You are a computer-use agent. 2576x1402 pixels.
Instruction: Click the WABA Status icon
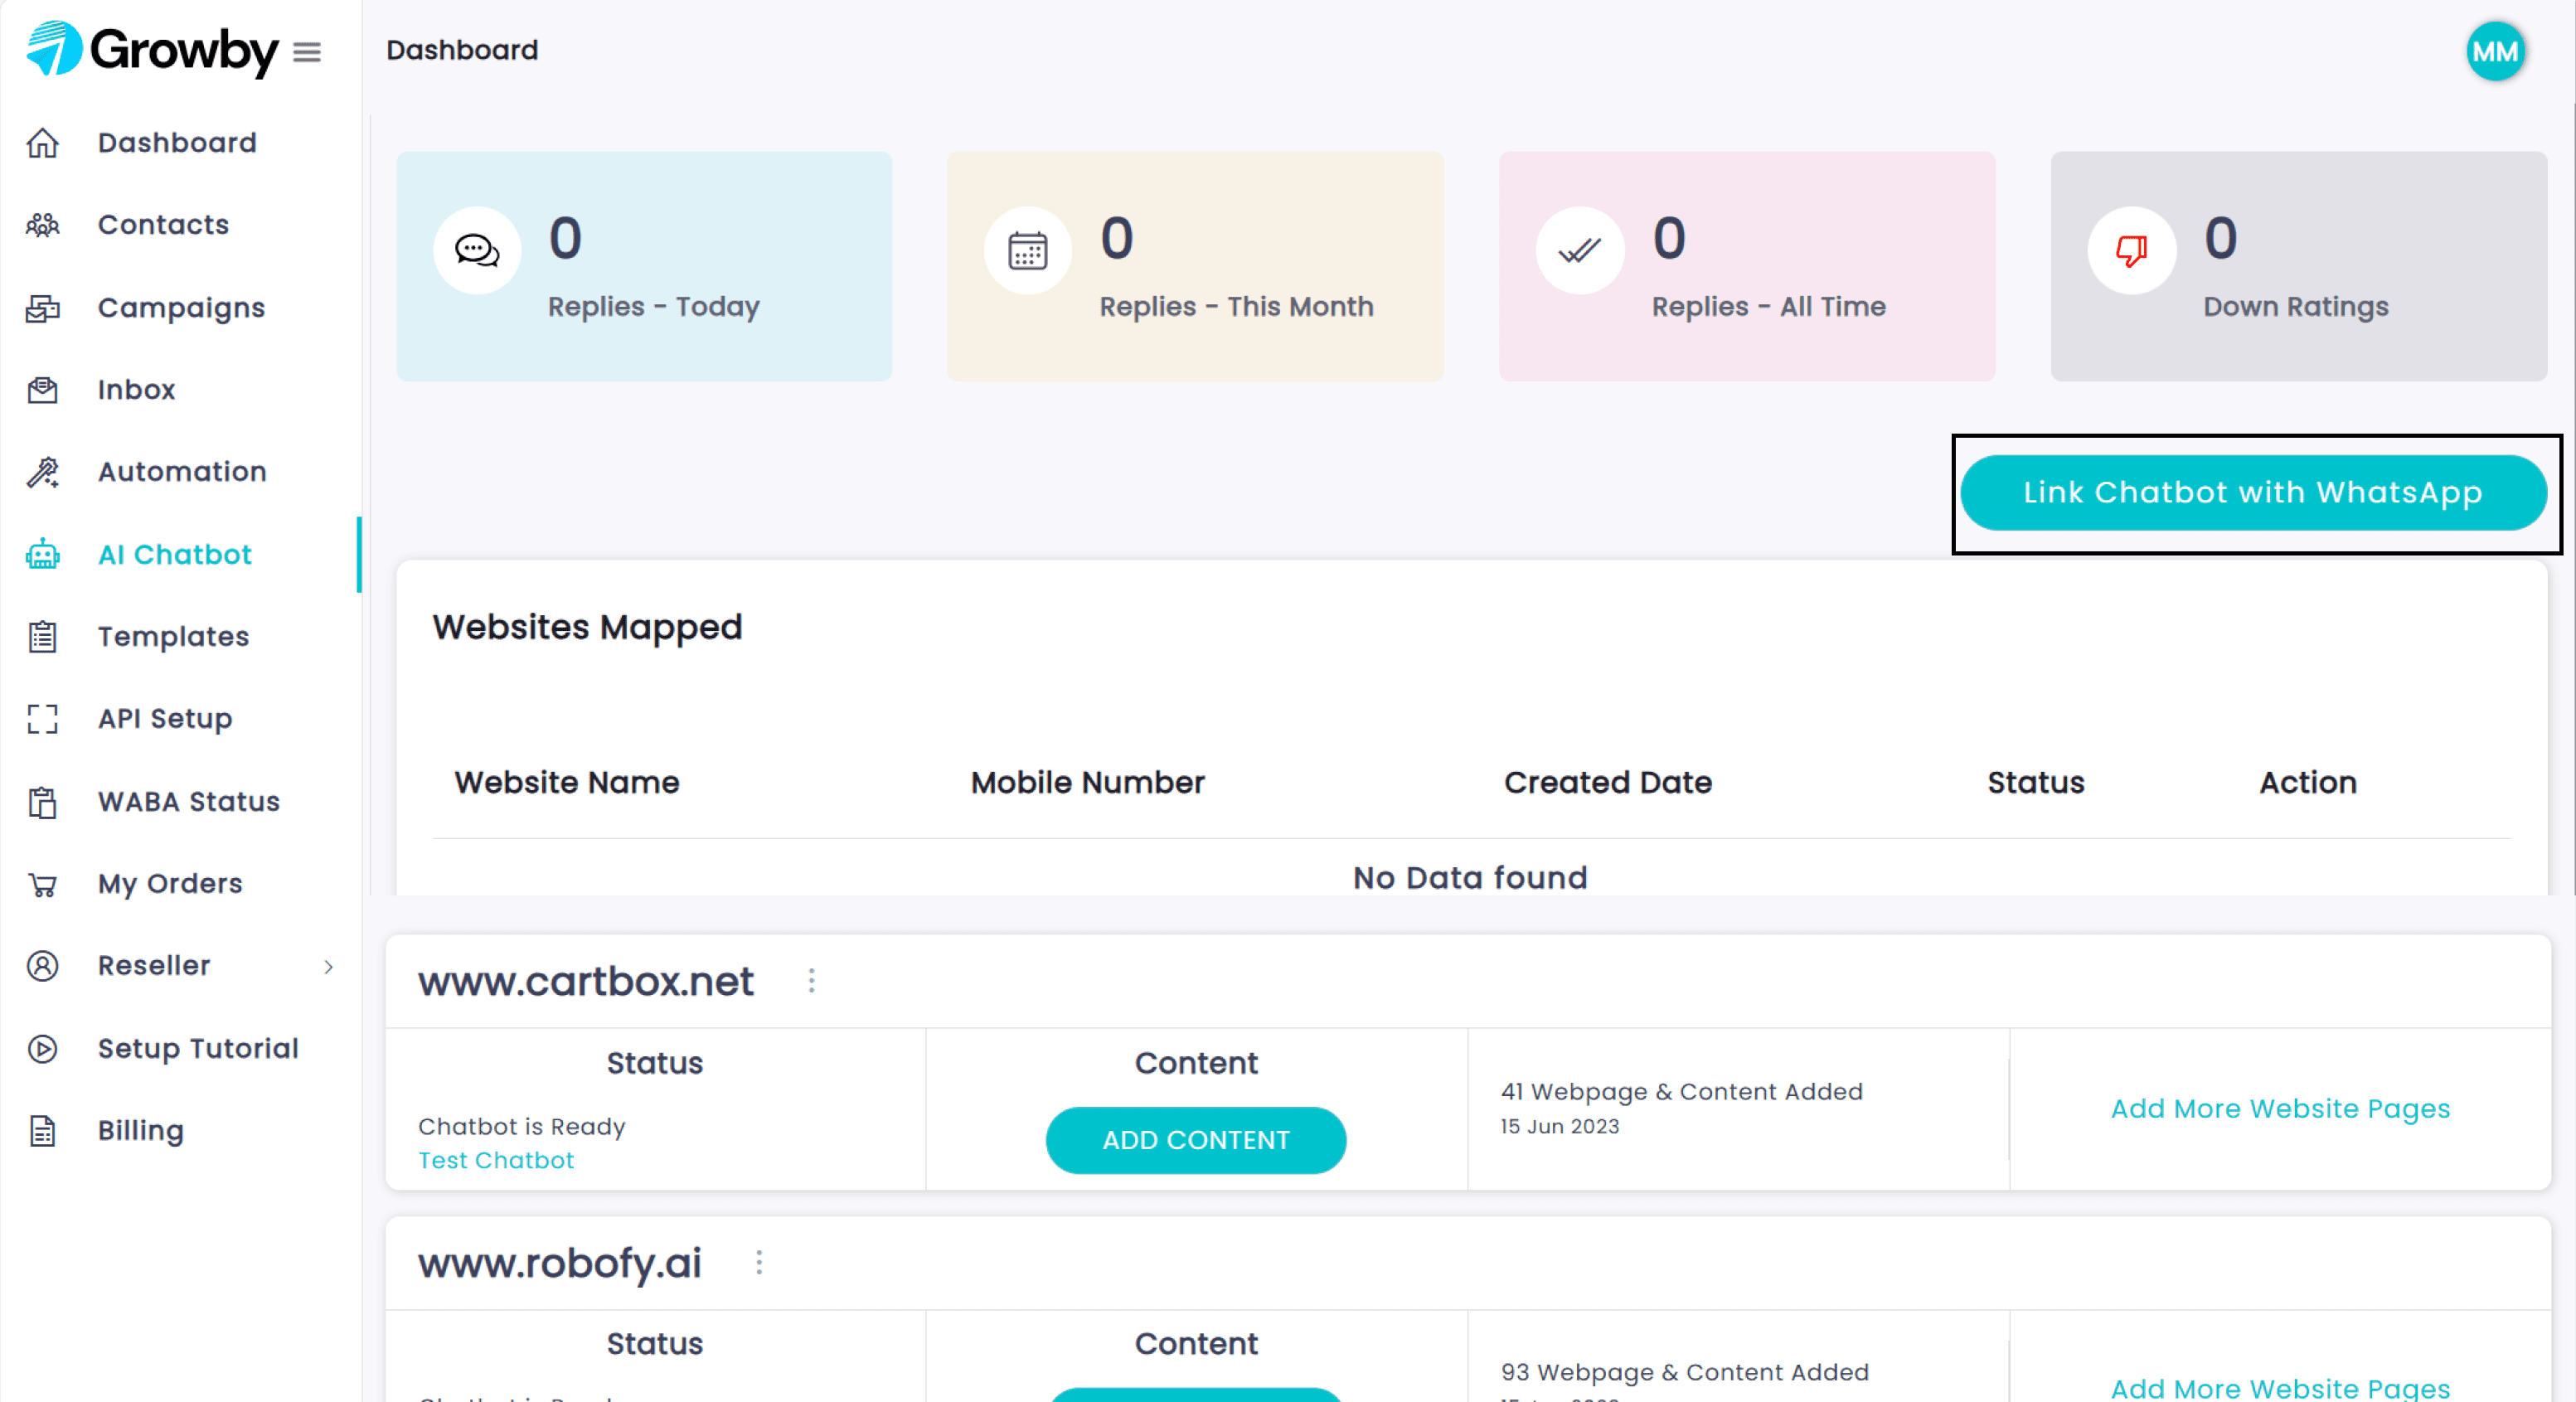coord(42,802)
